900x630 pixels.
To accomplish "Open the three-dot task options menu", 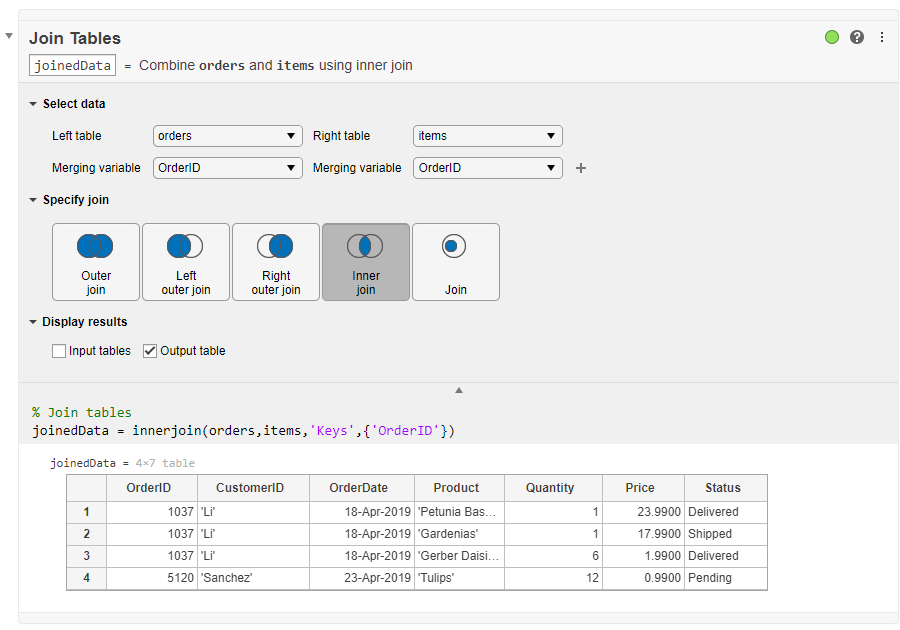I will [882, 37].
